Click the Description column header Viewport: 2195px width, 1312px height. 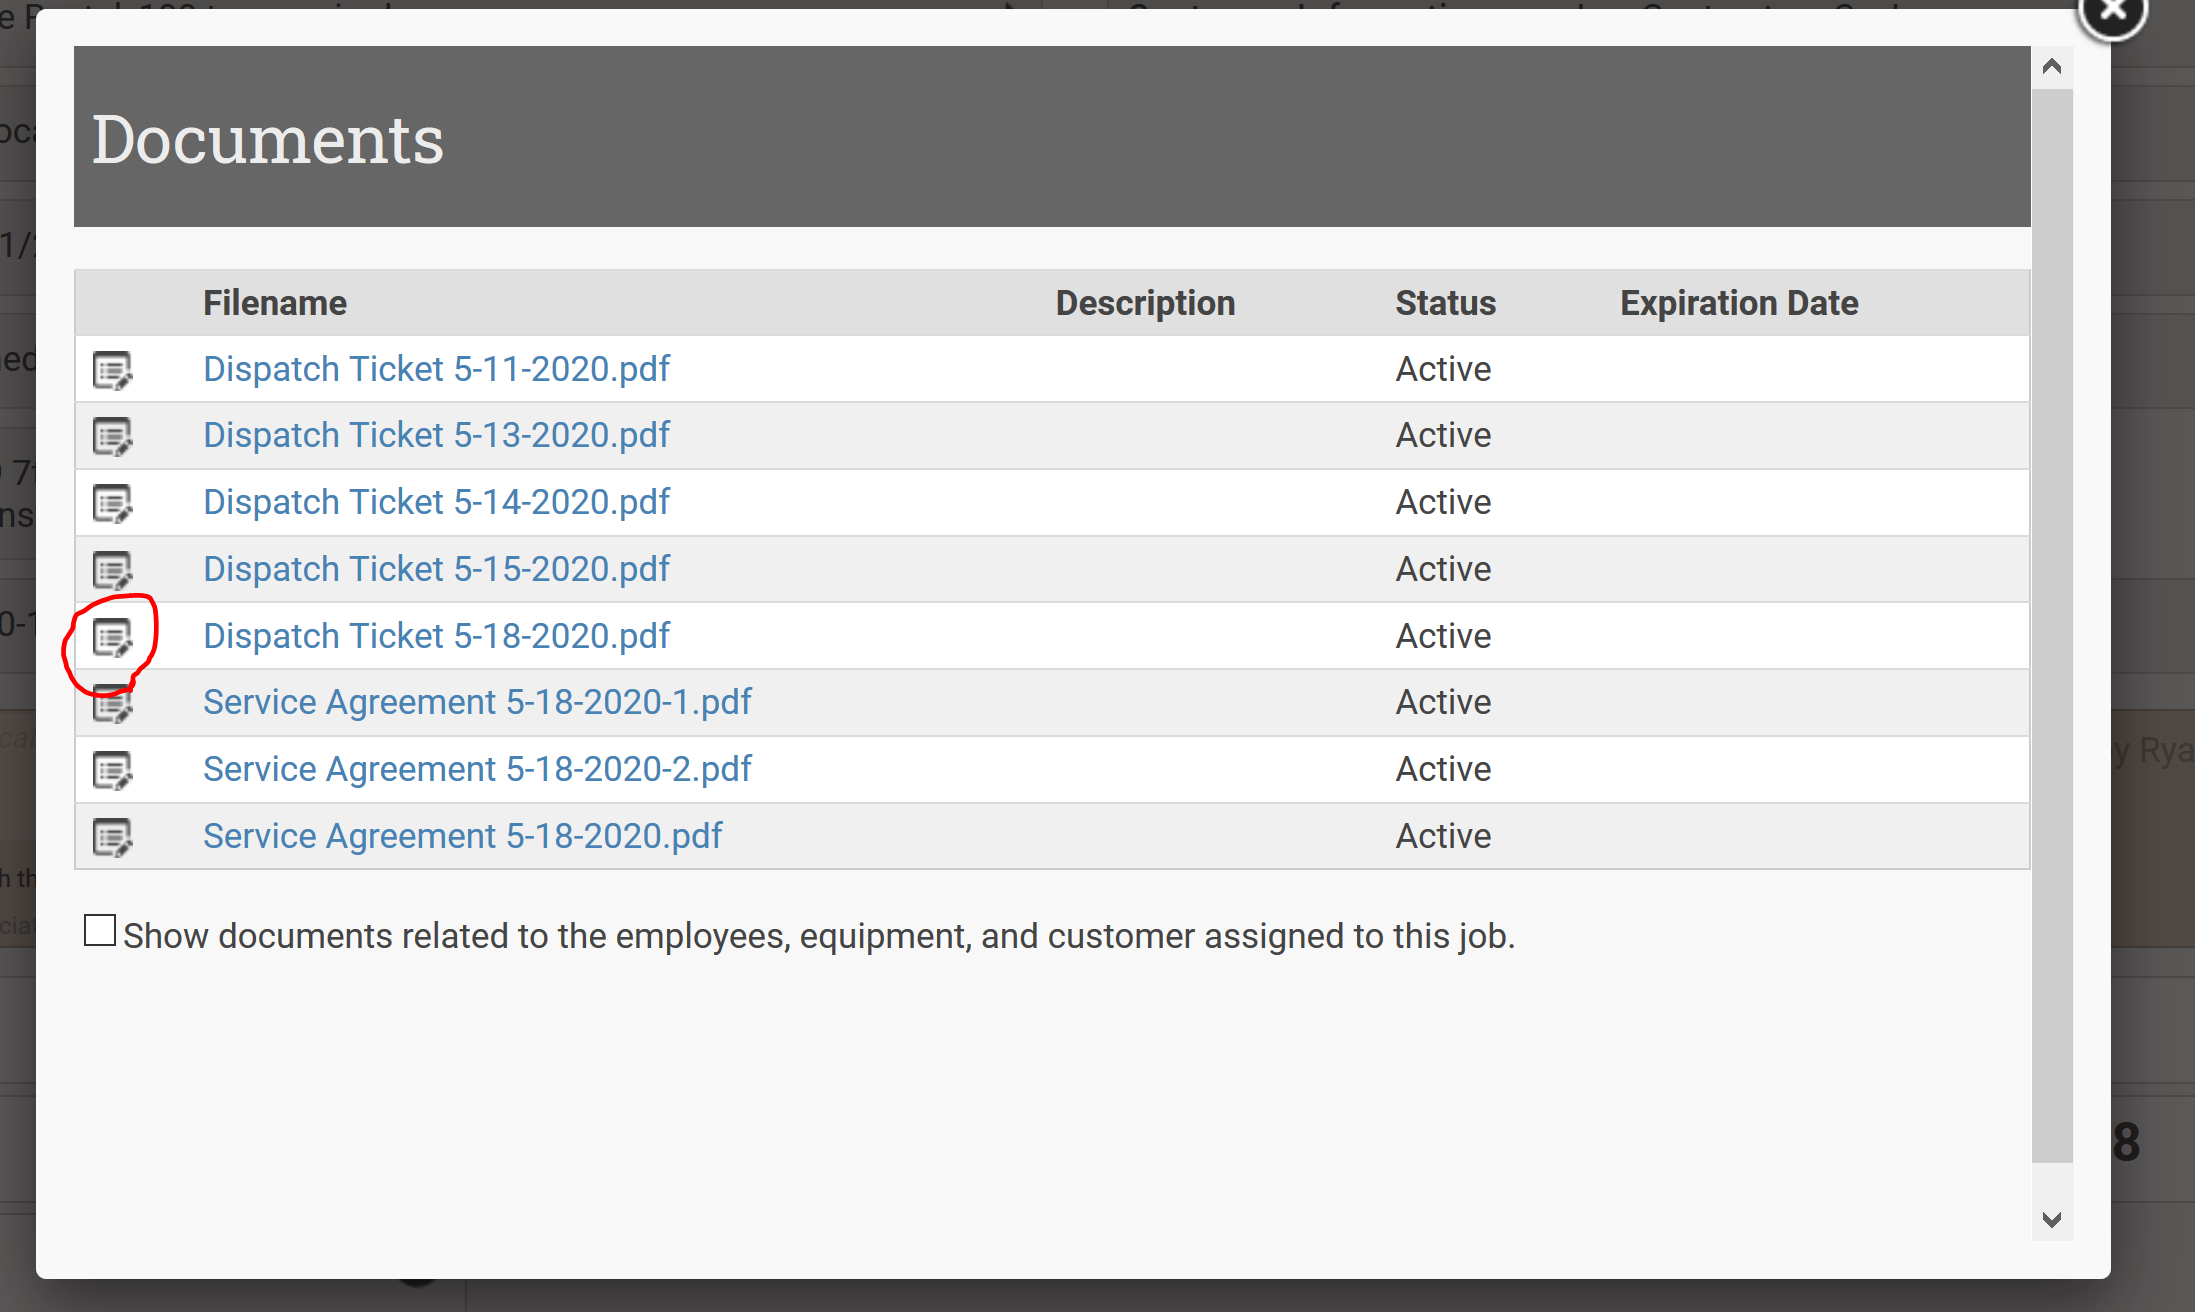[1146, 303]
